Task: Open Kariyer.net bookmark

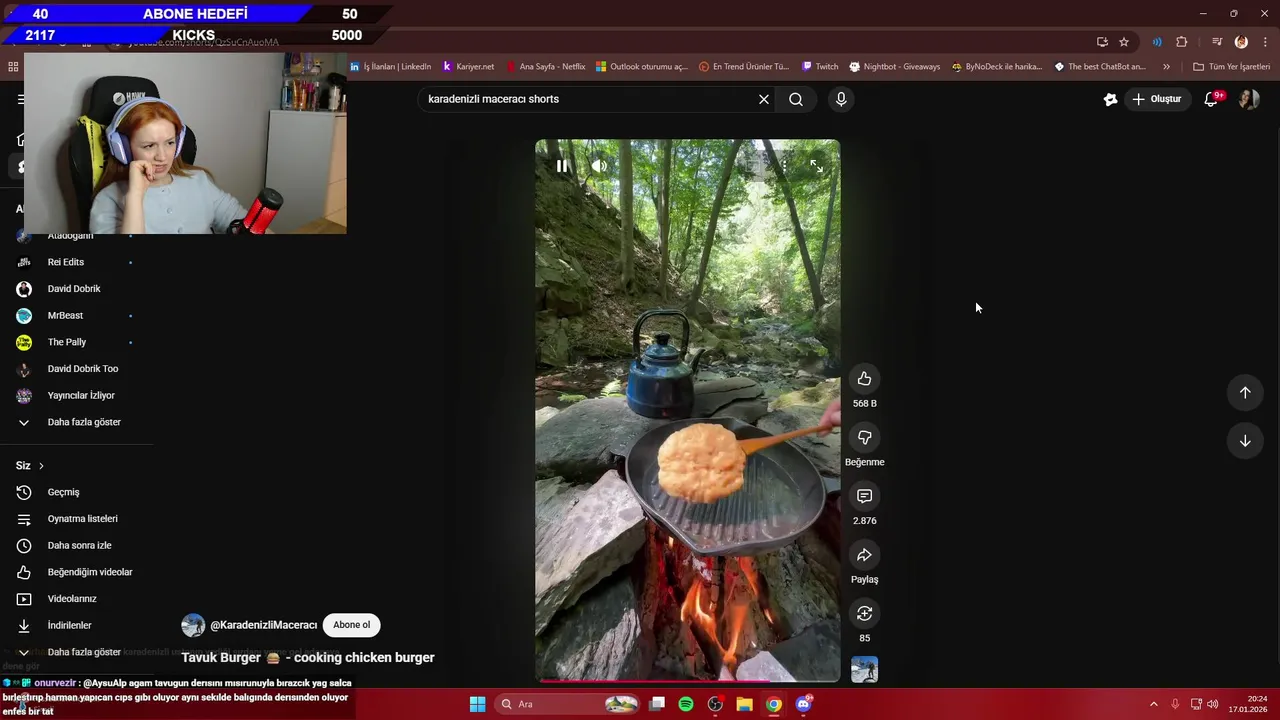Action: coord(468,67)
